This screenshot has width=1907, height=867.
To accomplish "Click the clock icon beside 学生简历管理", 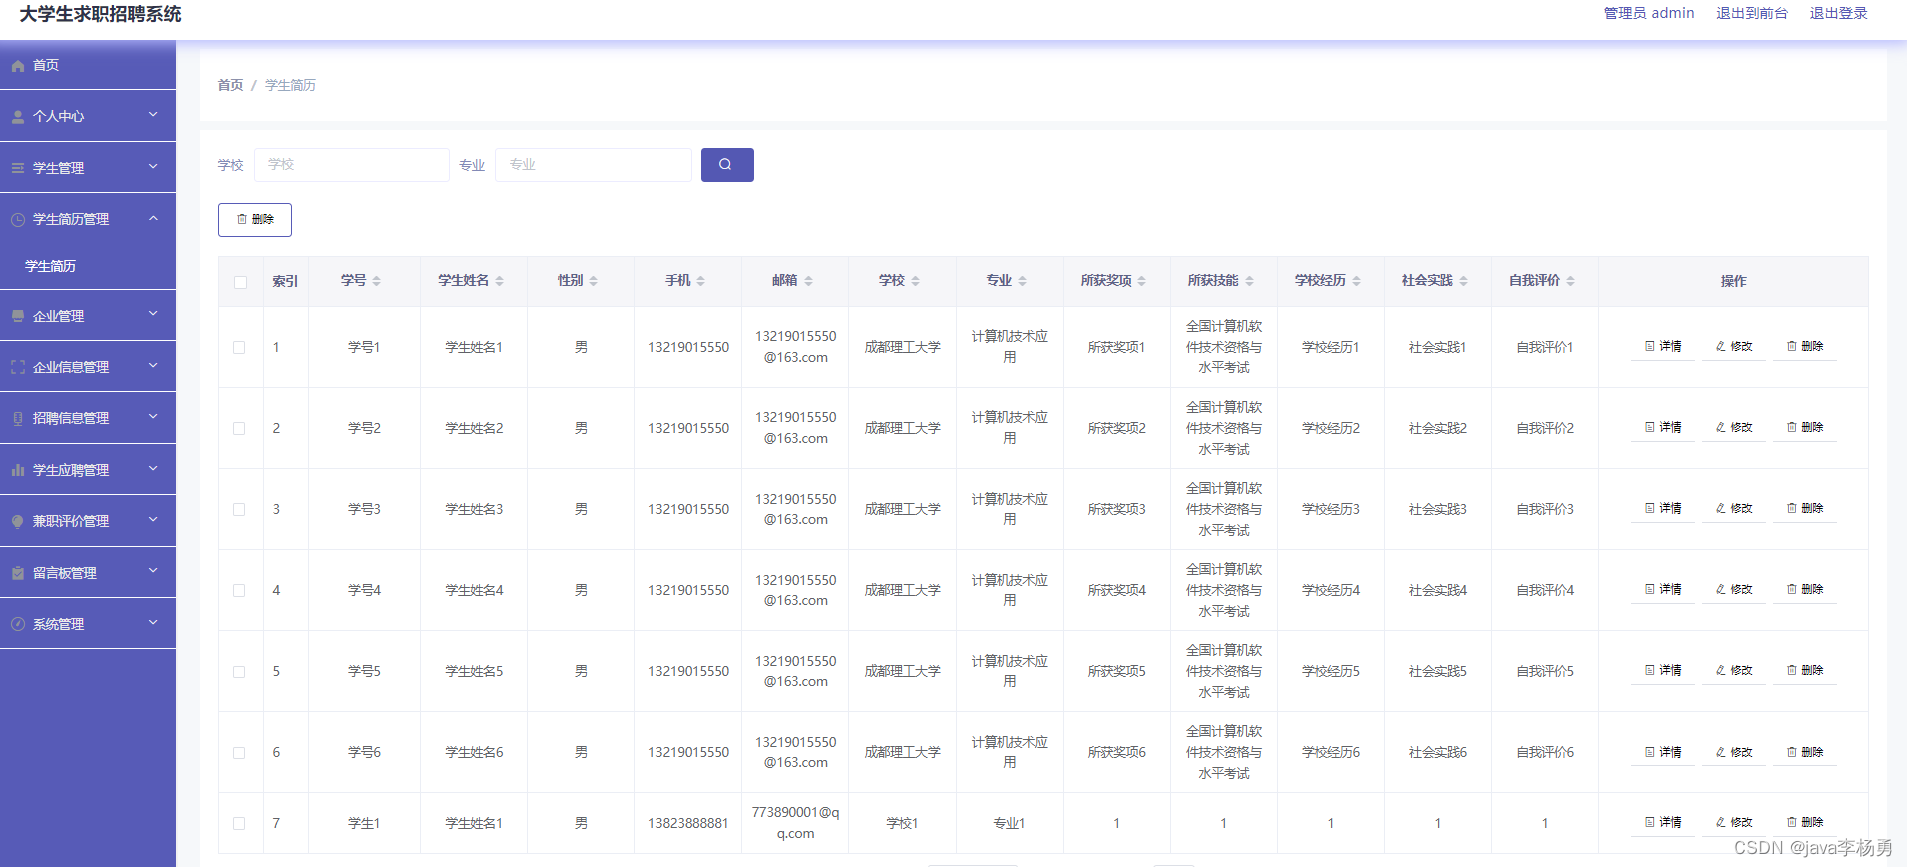I will 18,220.
